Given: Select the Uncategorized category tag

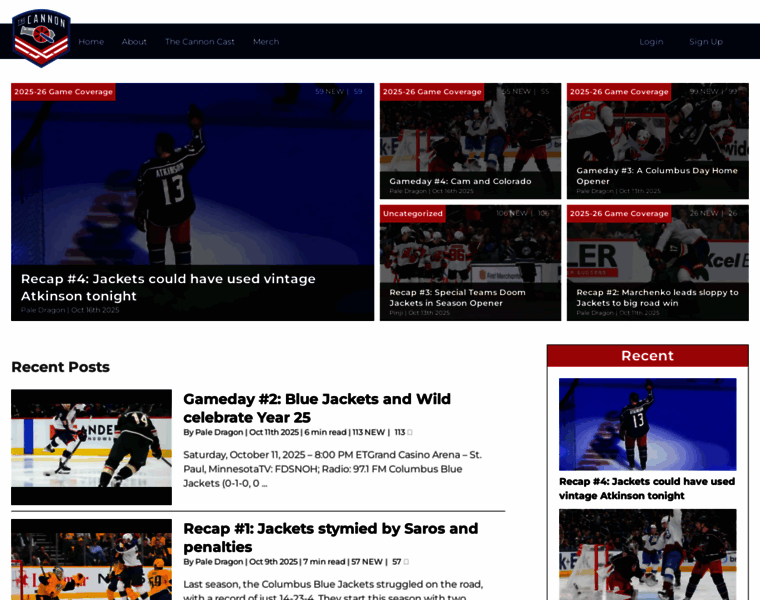Looking at the screenshot, I should [x=413, y=213].
